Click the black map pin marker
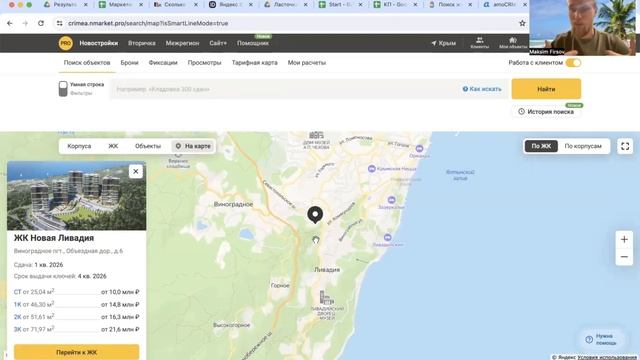Image resolution: width=640 pixels, height=360 pixels. click(315, 215)
